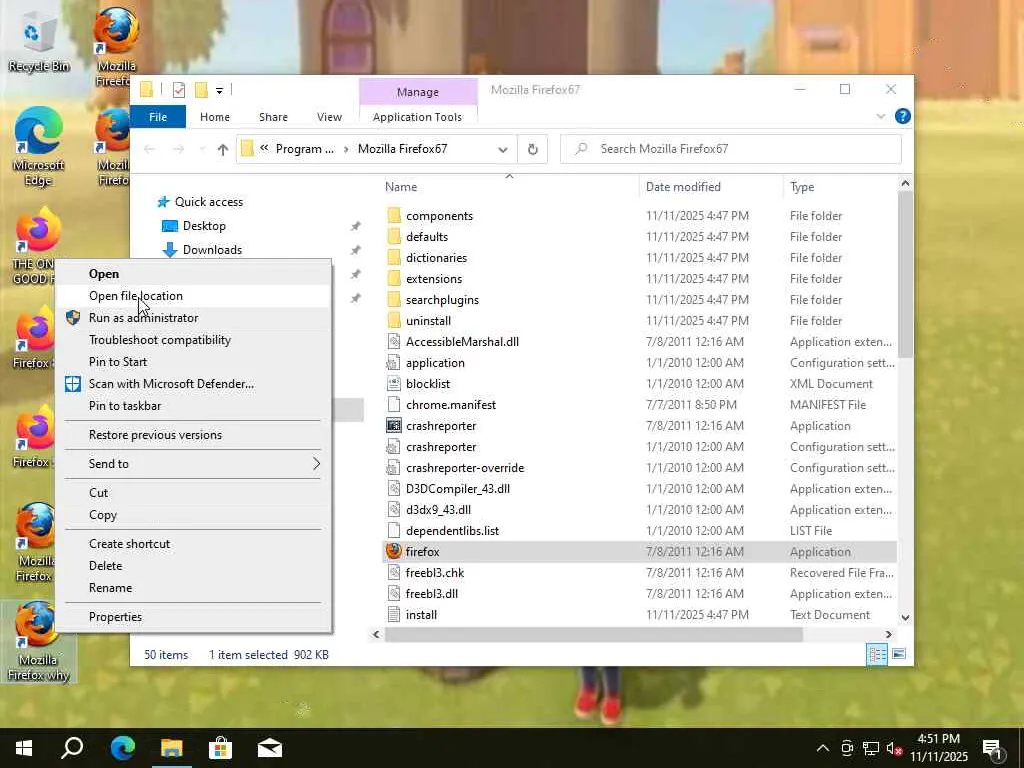
Task: Open Recycle Bin desktop icon
Action: coord(37,40)
